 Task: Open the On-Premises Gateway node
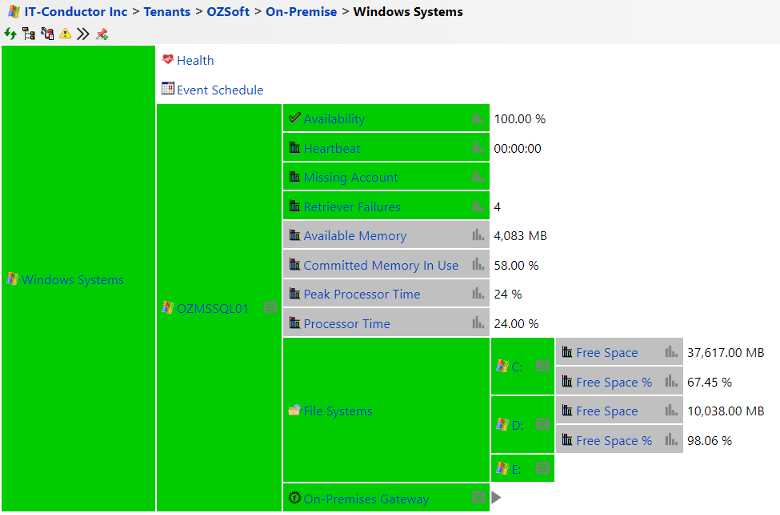tap(366, 499)
